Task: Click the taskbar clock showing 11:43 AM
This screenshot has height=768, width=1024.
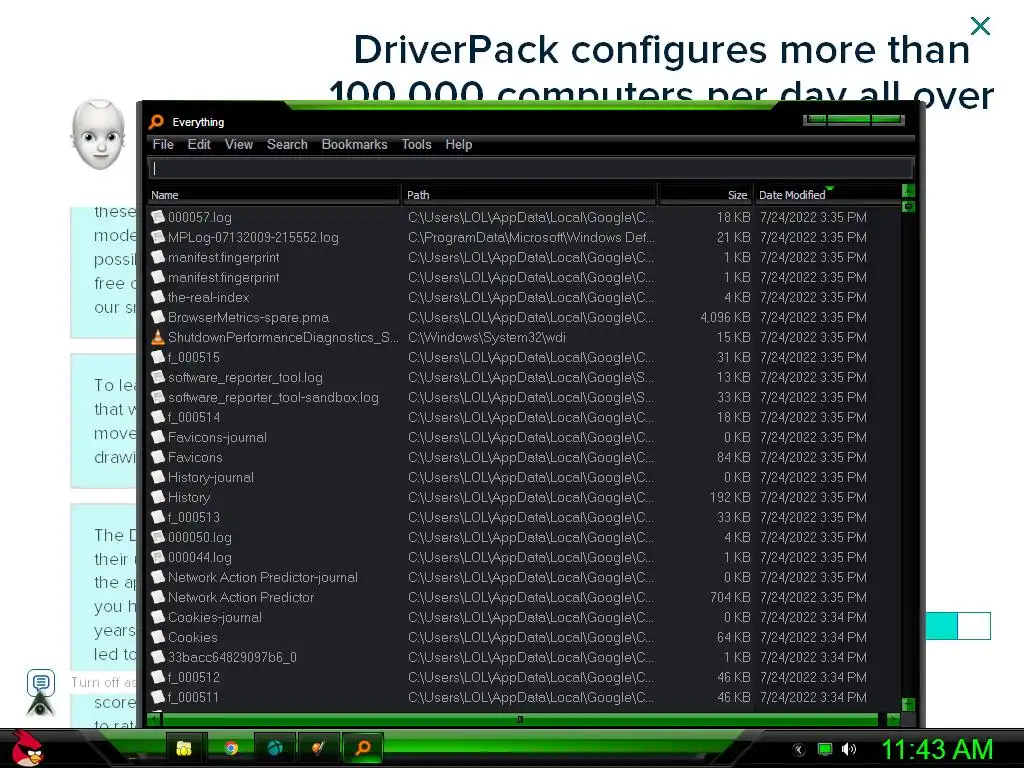Action: point(937,749)
